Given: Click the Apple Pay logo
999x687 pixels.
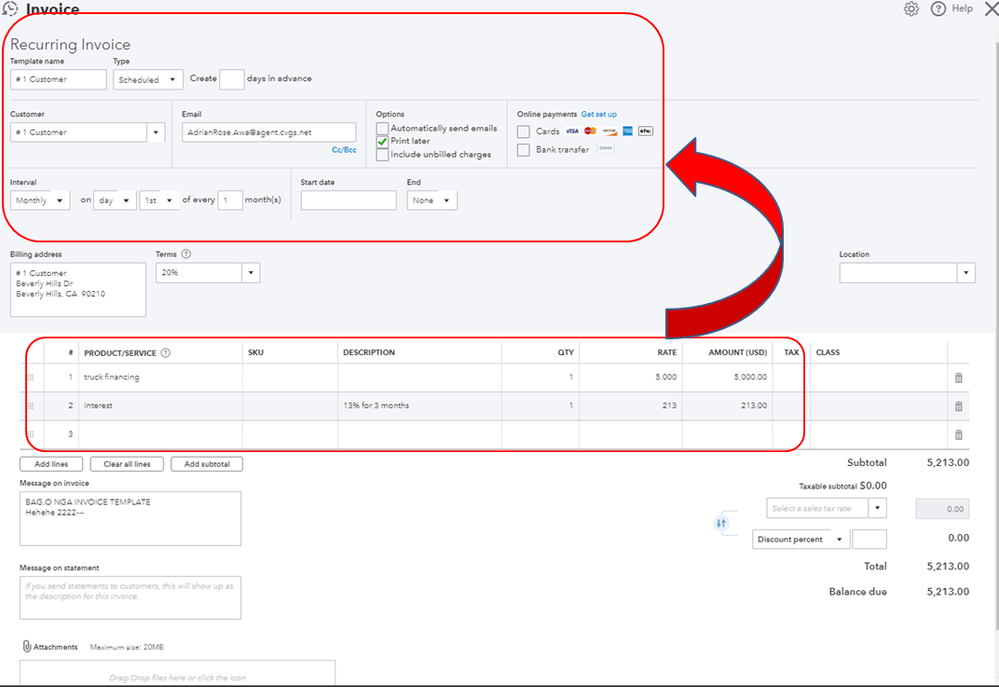Looking at the screenshot, I should (x=645, y=131).
